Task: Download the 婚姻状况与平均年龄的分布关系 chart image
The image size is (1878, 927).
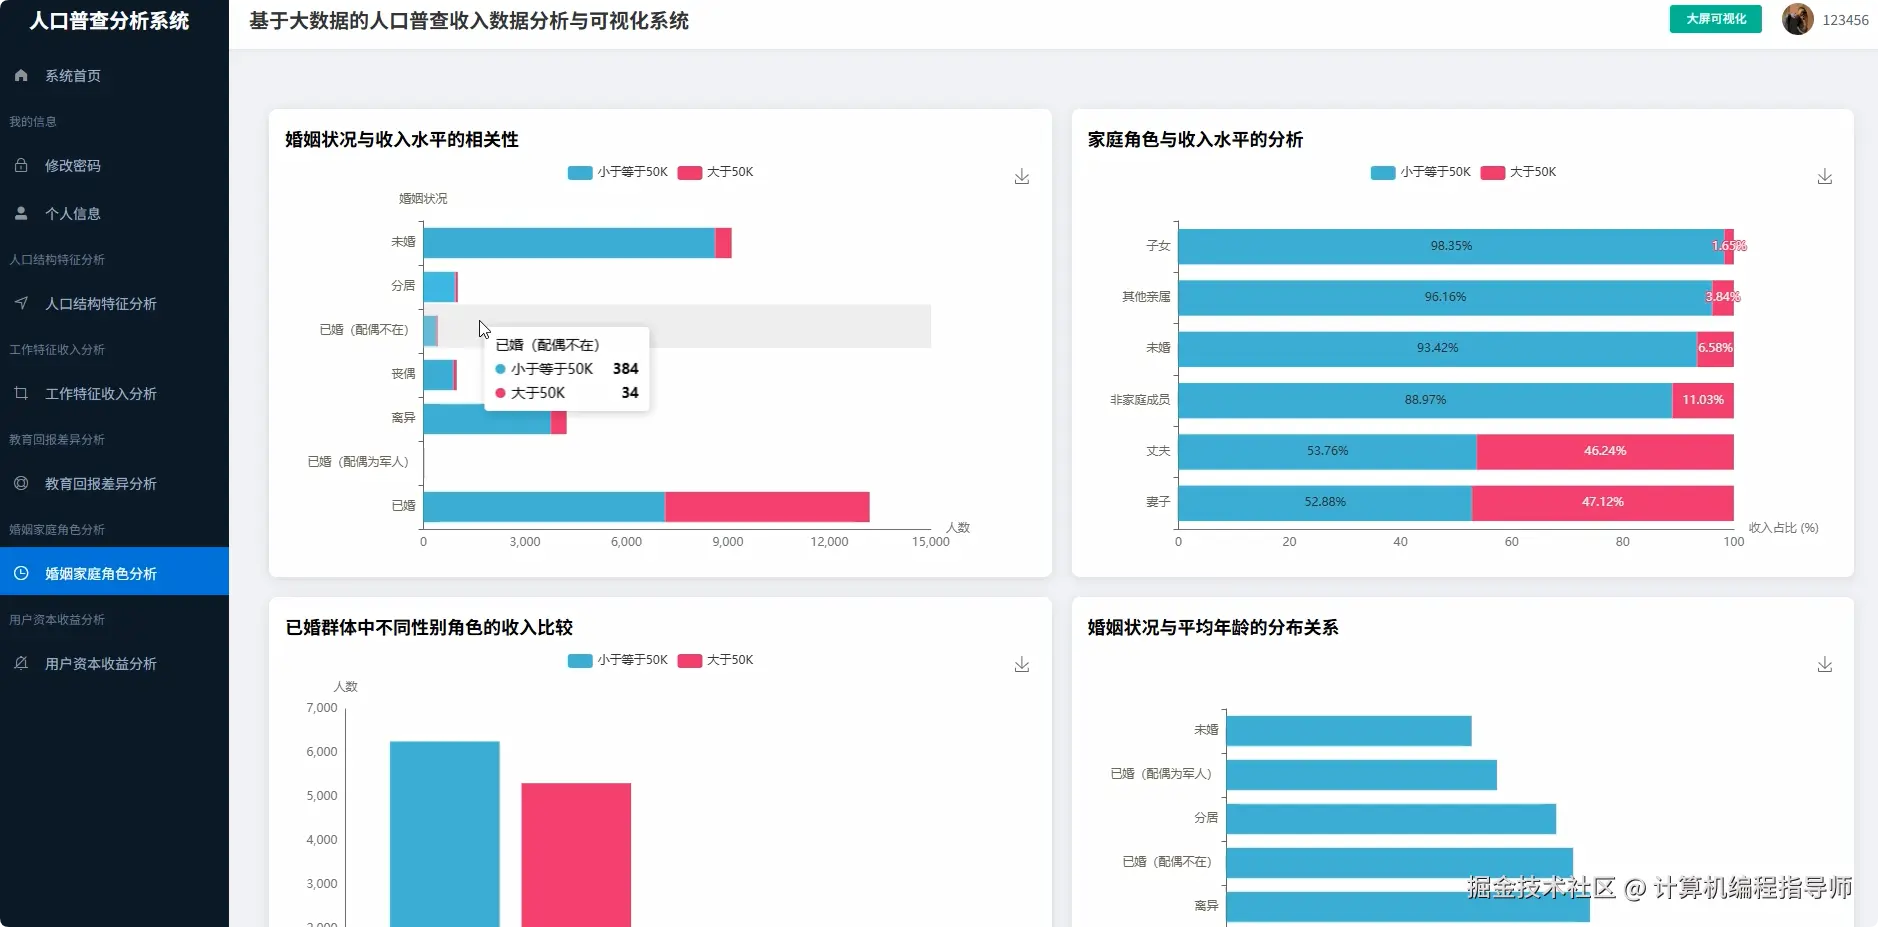Action: pyautogui.click(x=1825, y=665)
